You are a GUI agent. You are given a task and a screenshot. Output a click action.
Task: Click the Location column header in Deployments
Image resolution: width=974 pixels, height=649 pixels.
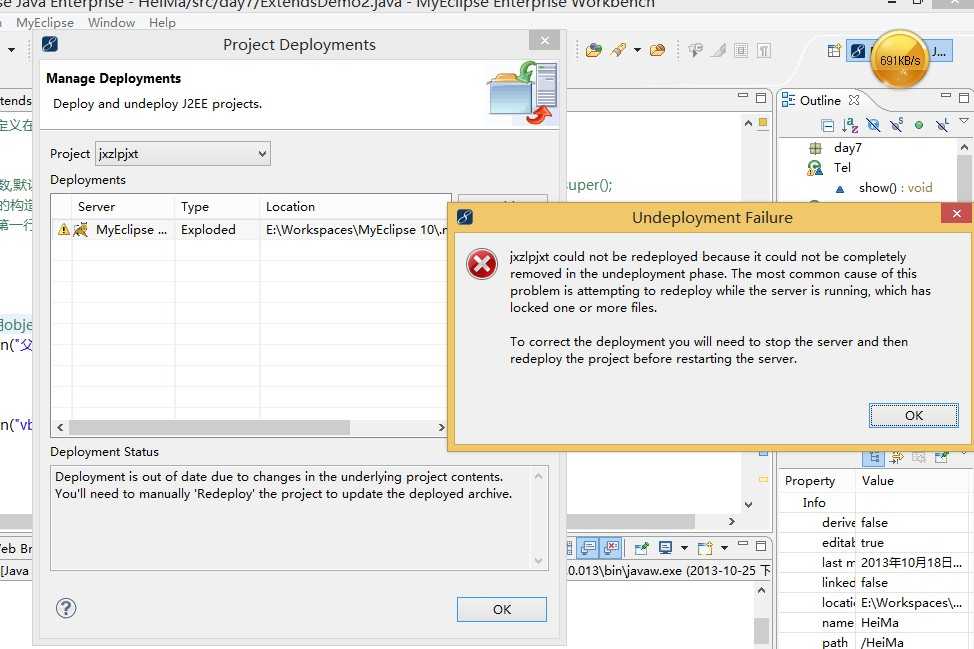290,207
